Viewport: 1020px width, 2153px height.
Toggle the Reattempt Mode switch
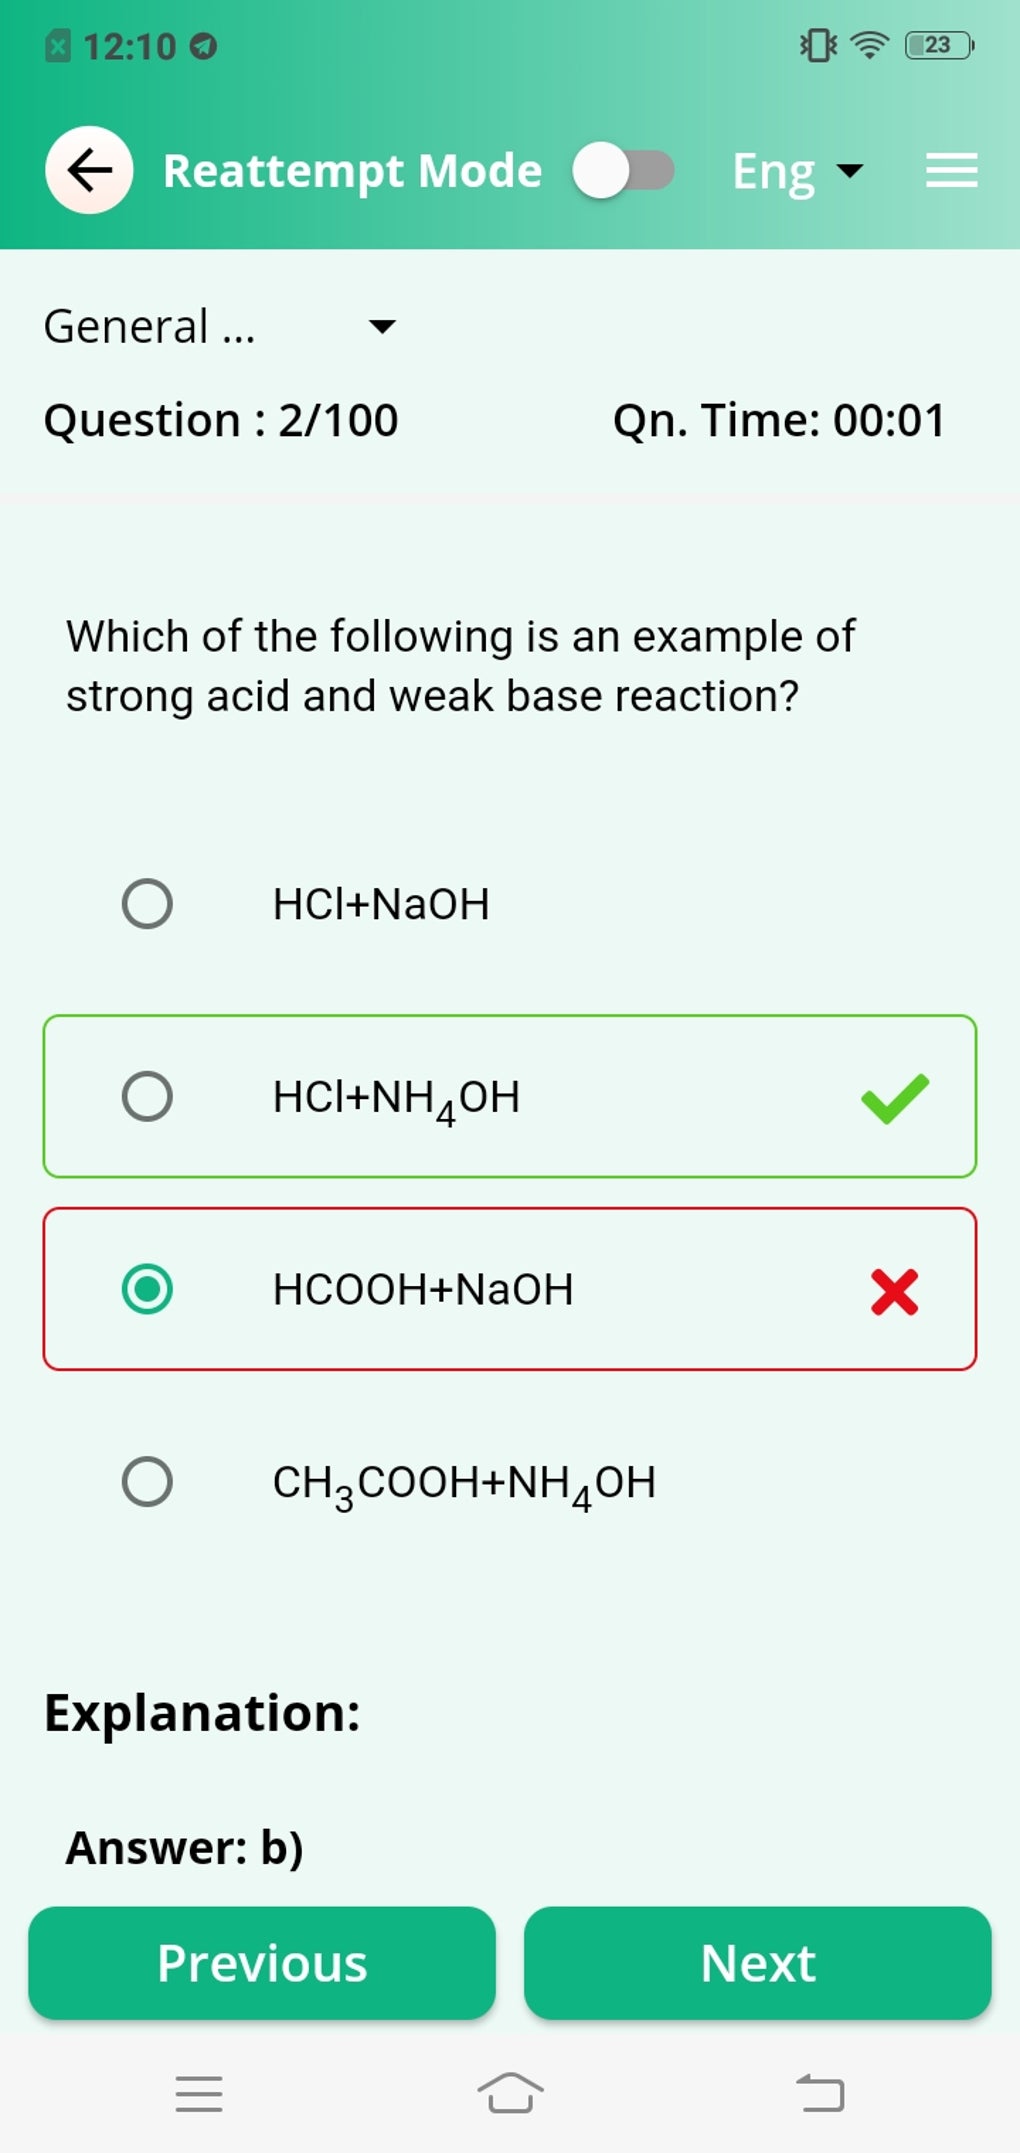click(624, 170)
